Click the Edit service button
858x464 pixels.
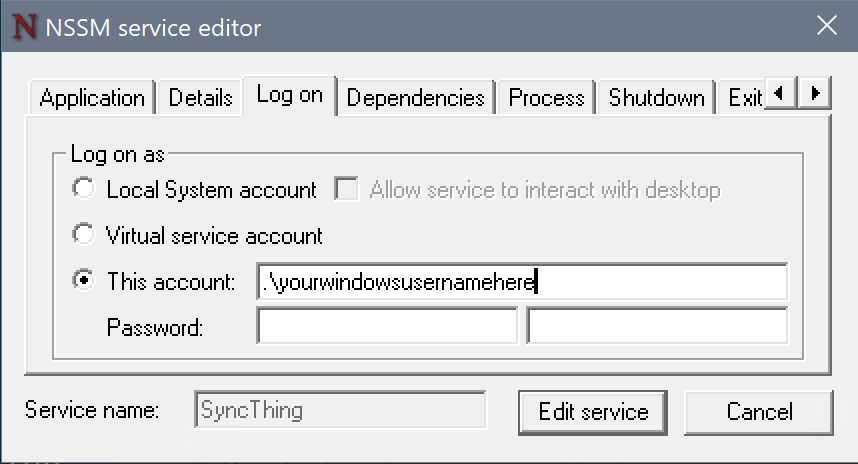click(x=593, y=412)
